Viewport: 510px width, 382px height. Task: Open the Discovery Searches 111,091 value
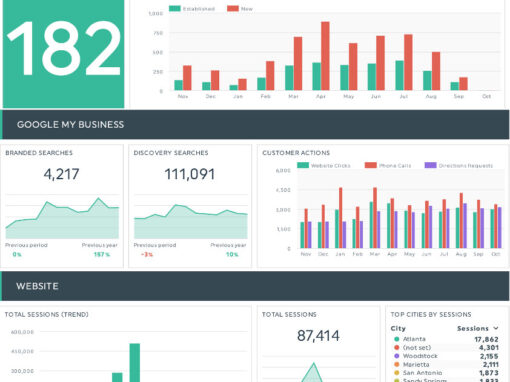190,174
